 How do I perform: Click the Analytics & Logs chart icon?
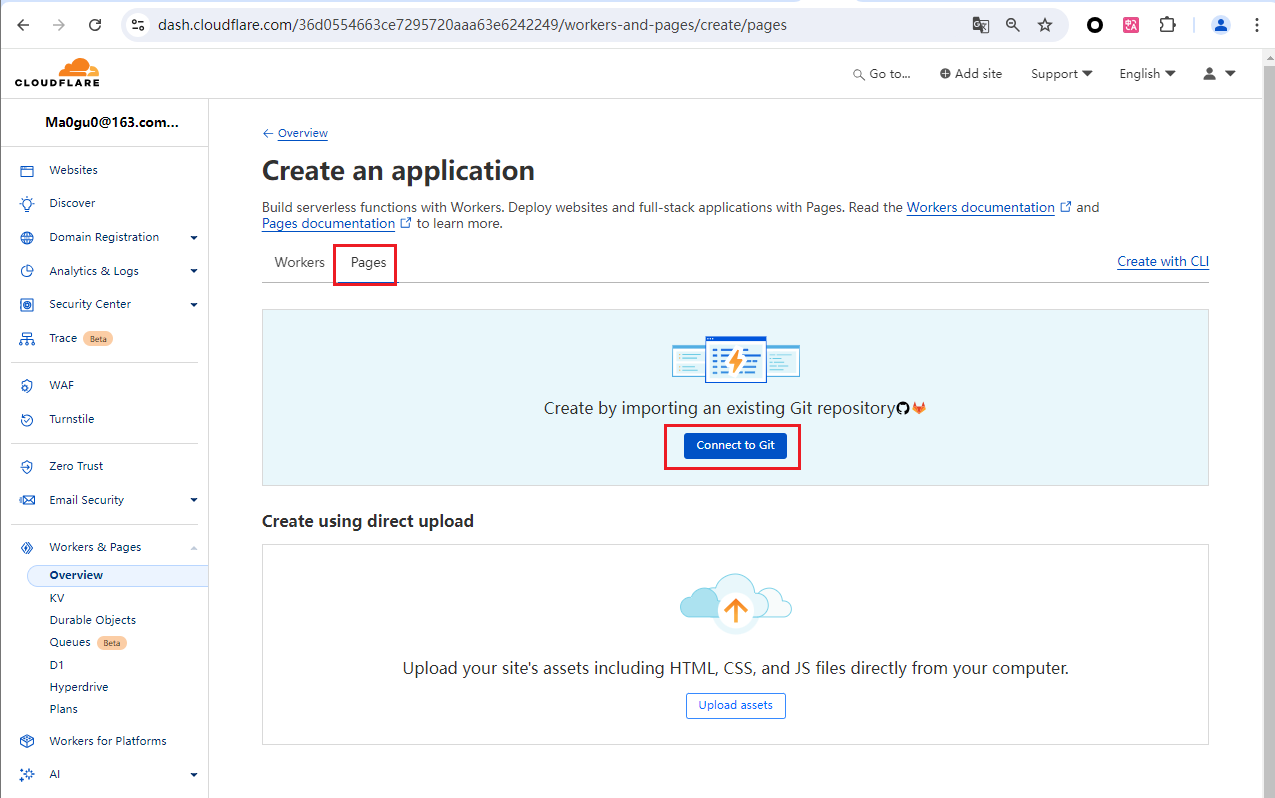pos(27,272)
